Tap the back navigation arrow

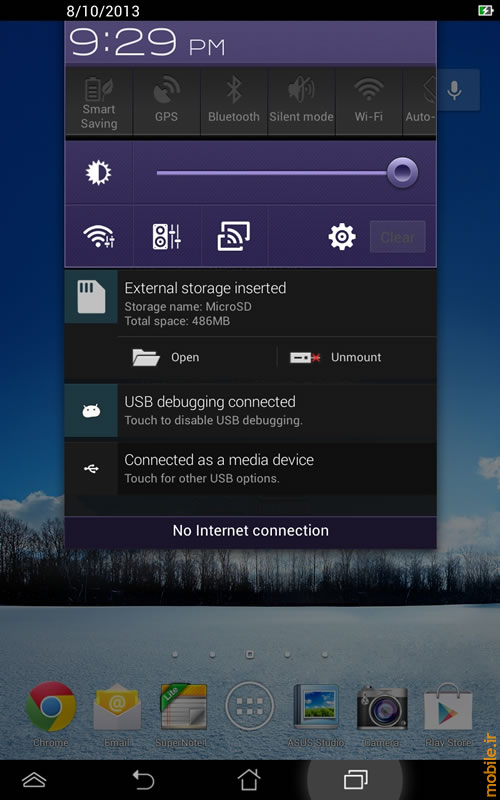pyautogui.click(x=143, y=780)
